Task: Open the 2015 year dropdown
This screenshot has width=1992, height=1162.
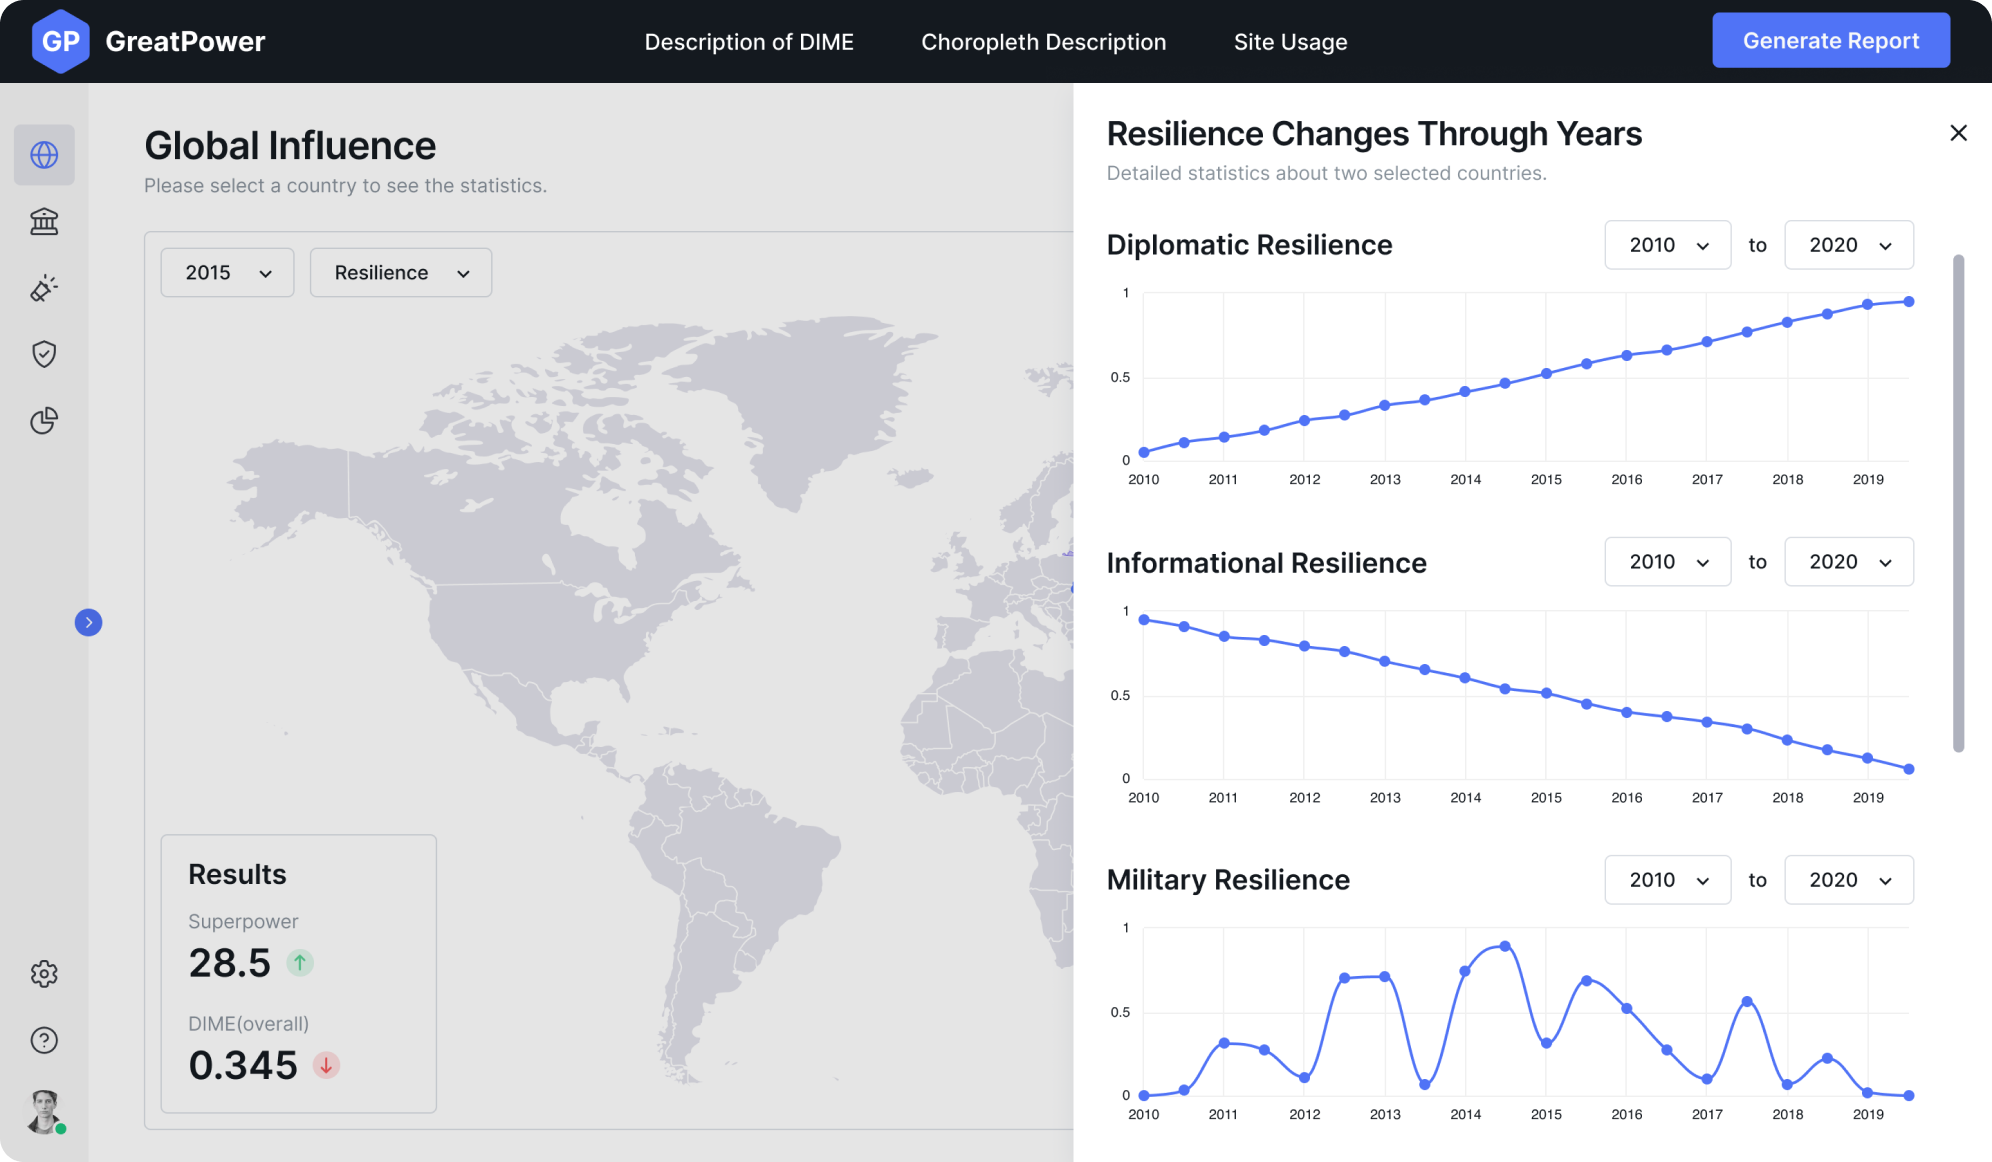Action: pyautogui.click(x=227, y=273)
